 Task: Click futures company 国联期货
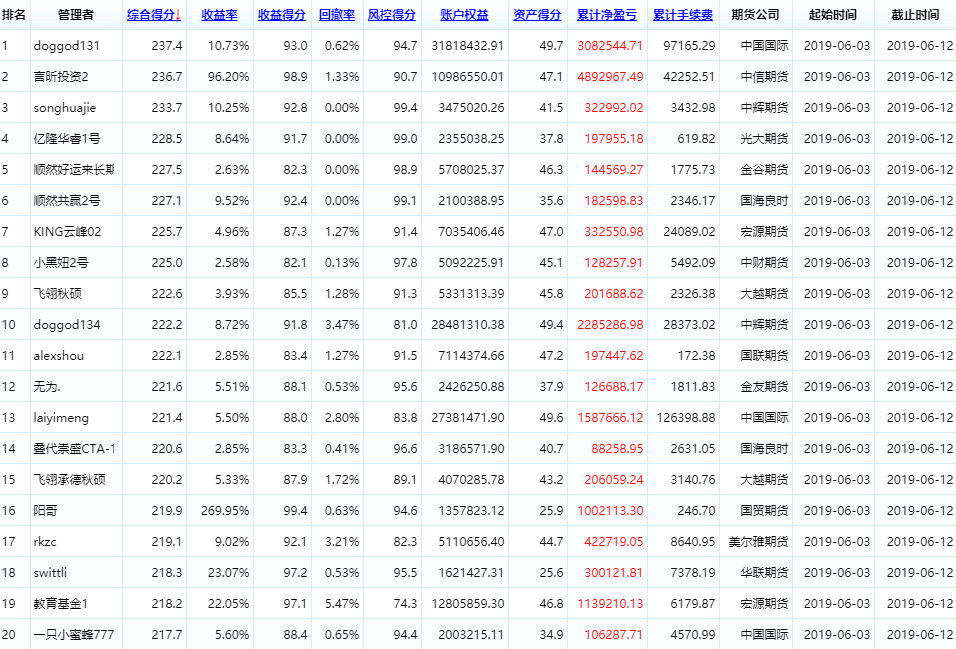(764, 356)
